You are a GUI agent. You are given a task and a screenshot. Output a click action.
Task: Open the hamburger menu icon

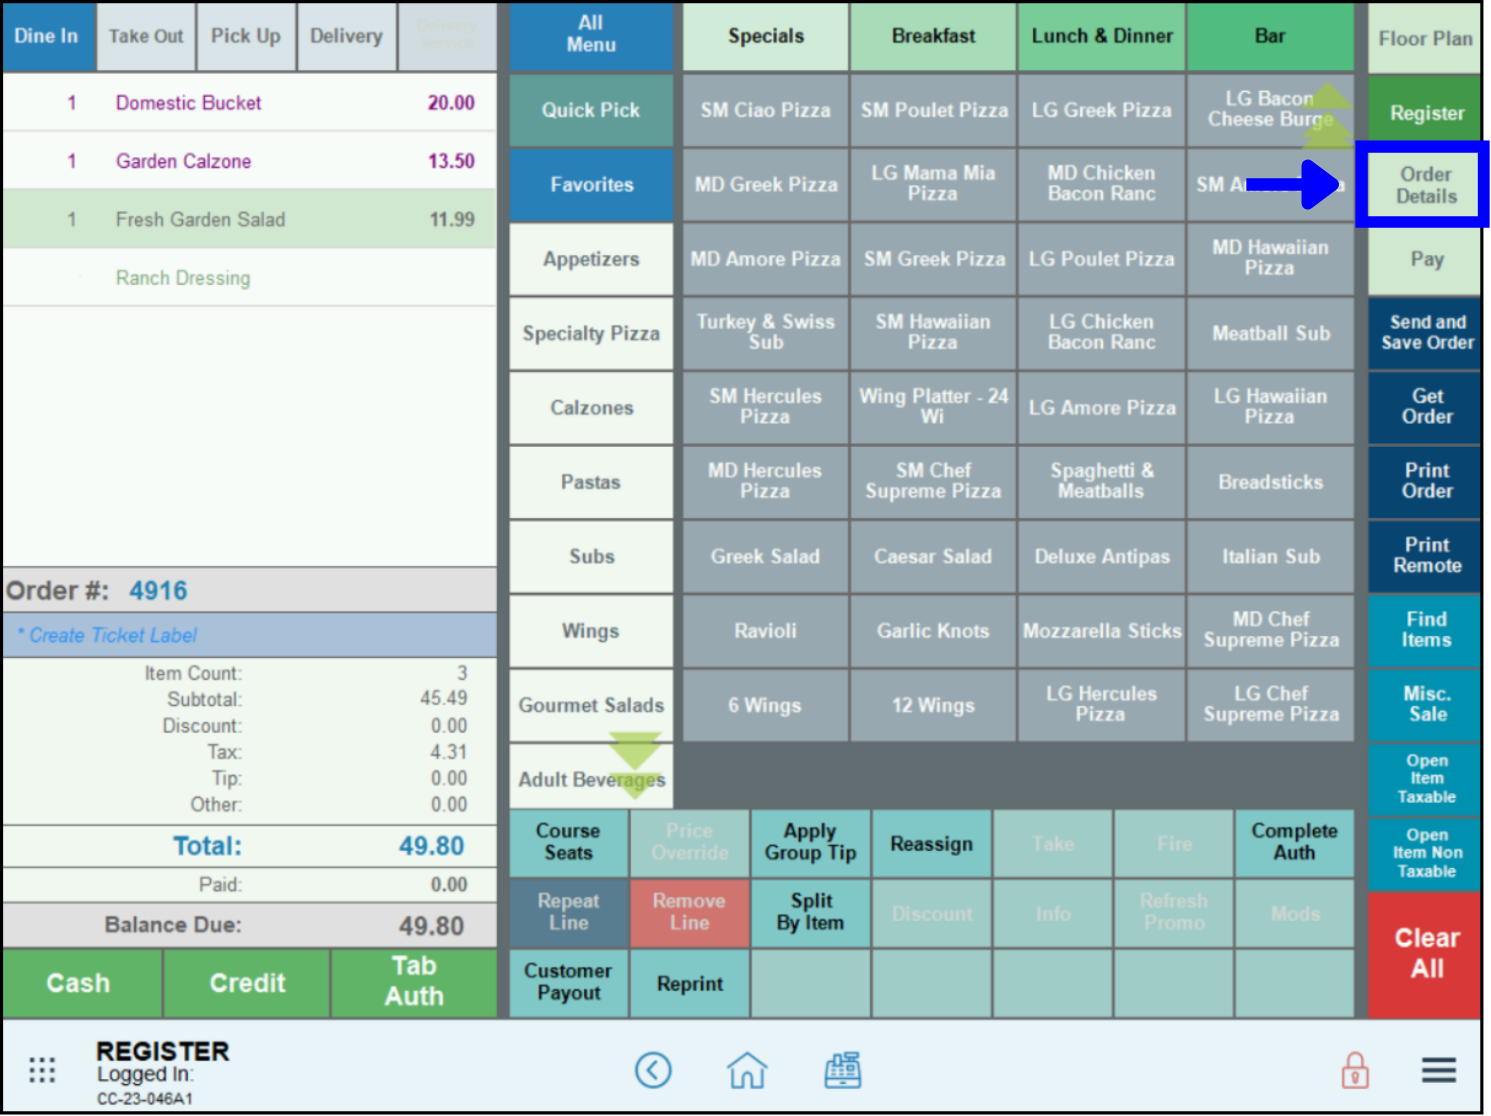1438,1070
